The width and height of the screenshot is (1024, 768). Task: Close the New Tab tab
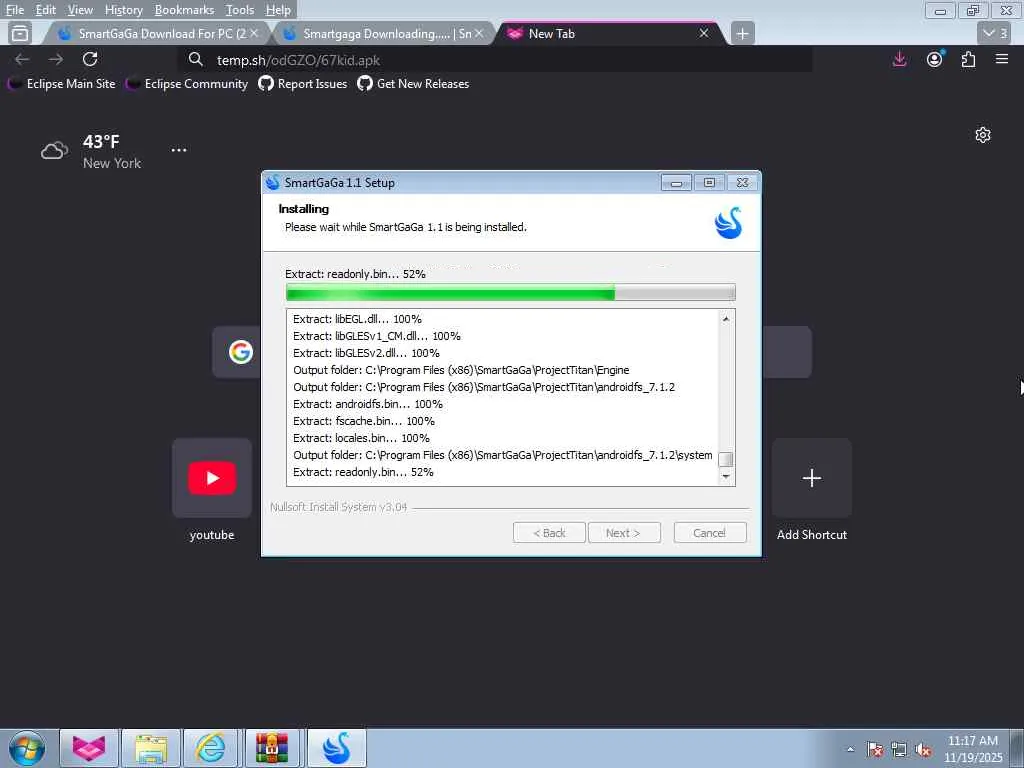703,33
